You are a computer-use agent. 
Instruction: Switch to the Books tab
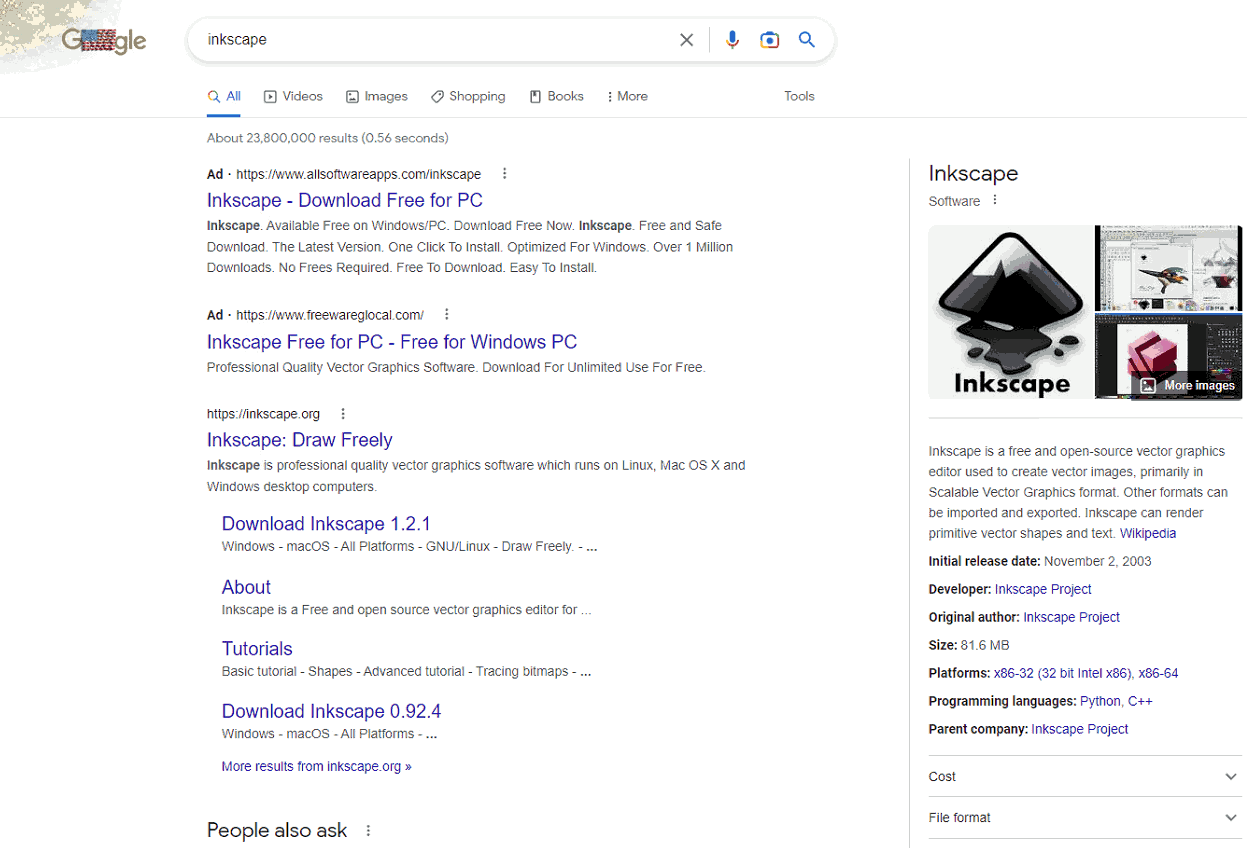point(557,96)
